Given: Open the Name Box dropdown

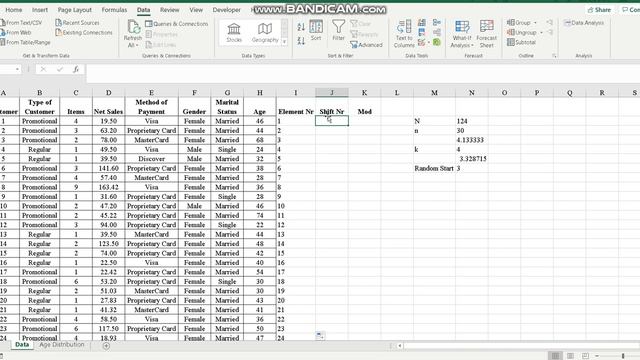Looking at the screenshot, I should [x=17, y=69].
